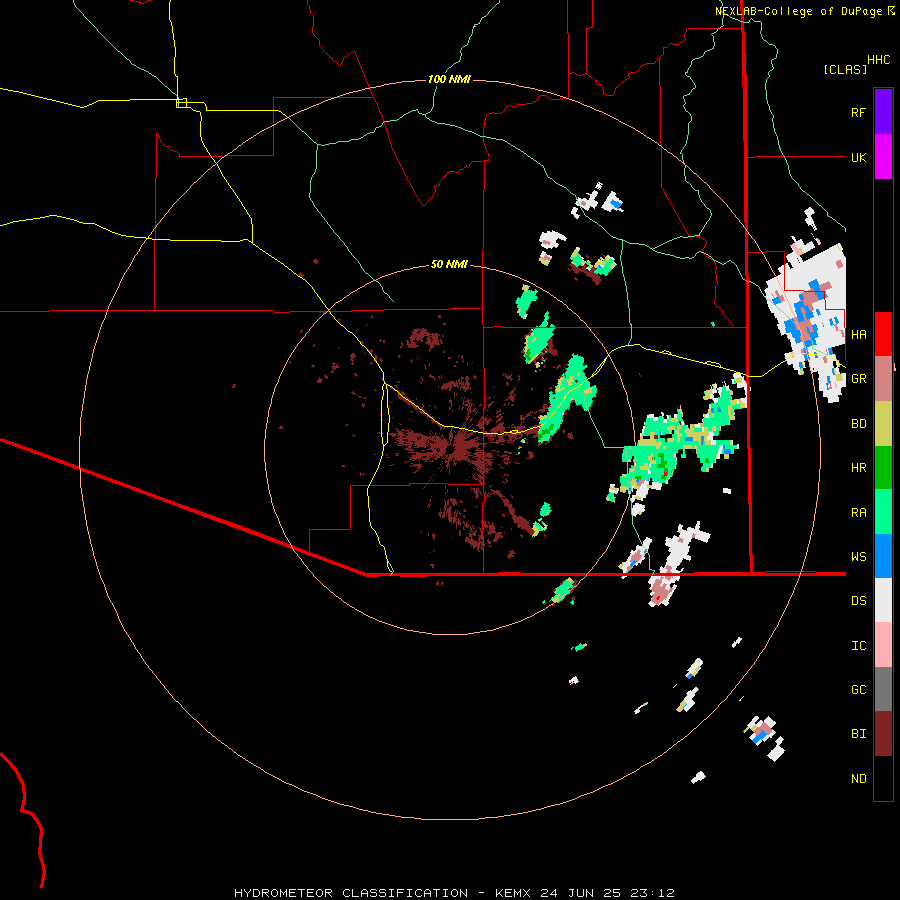
Task: Click the RF legend label text
Action: 858,112
